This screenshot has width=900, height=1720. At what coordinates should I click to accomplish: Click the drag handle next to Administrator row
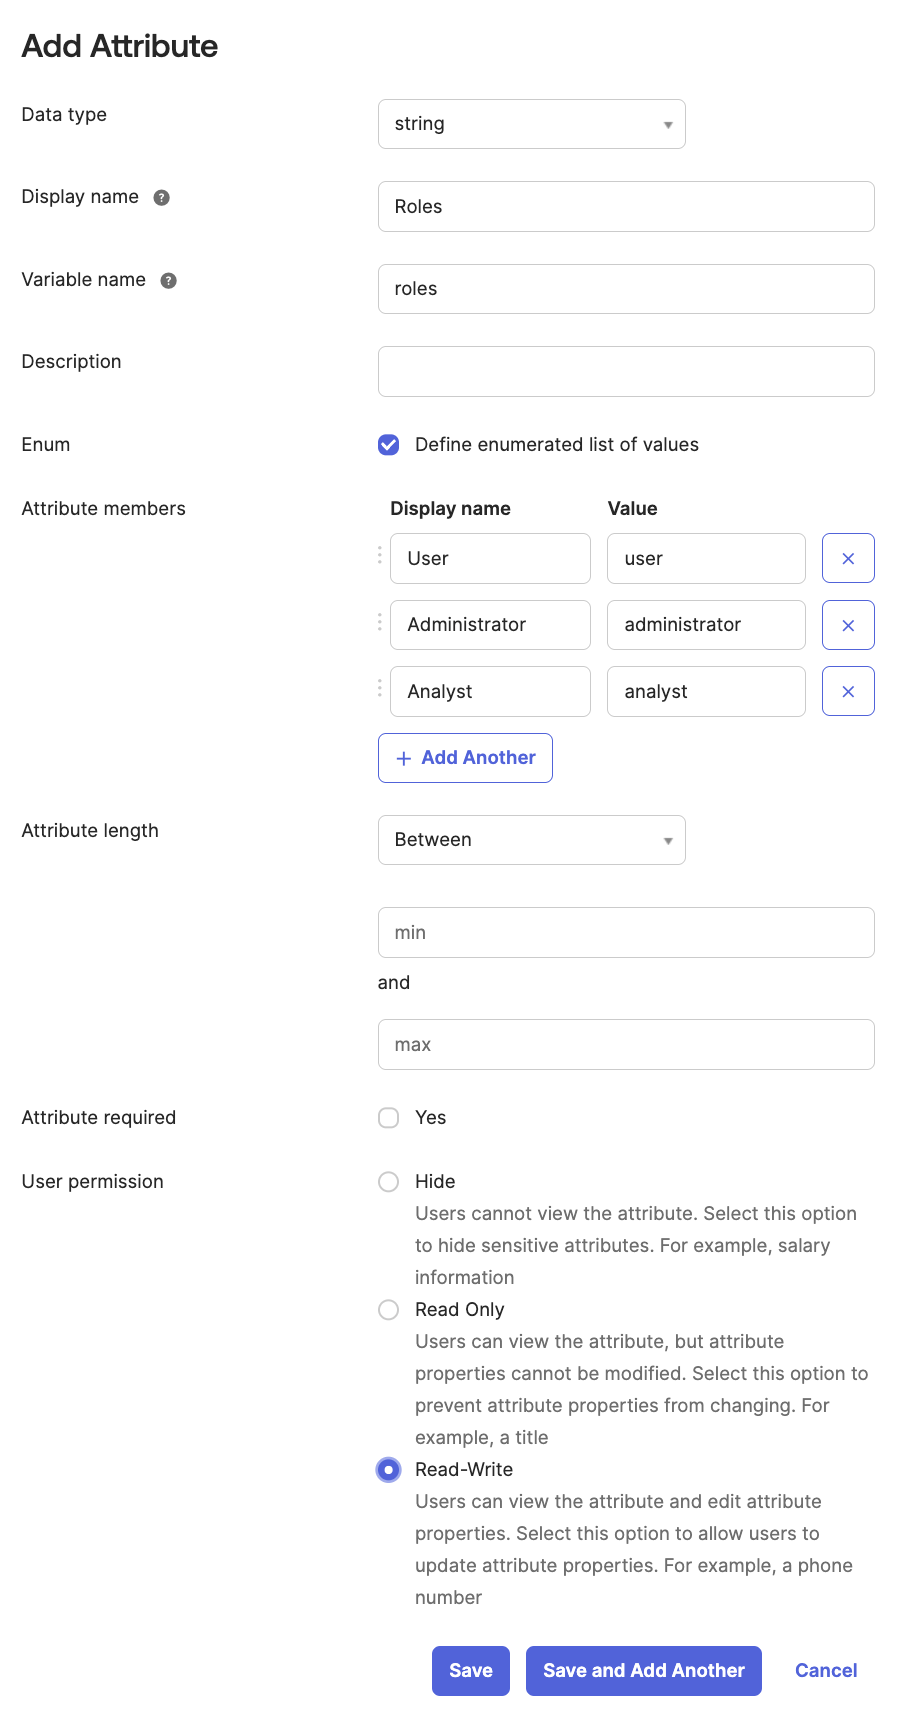[x=379, y=624]
